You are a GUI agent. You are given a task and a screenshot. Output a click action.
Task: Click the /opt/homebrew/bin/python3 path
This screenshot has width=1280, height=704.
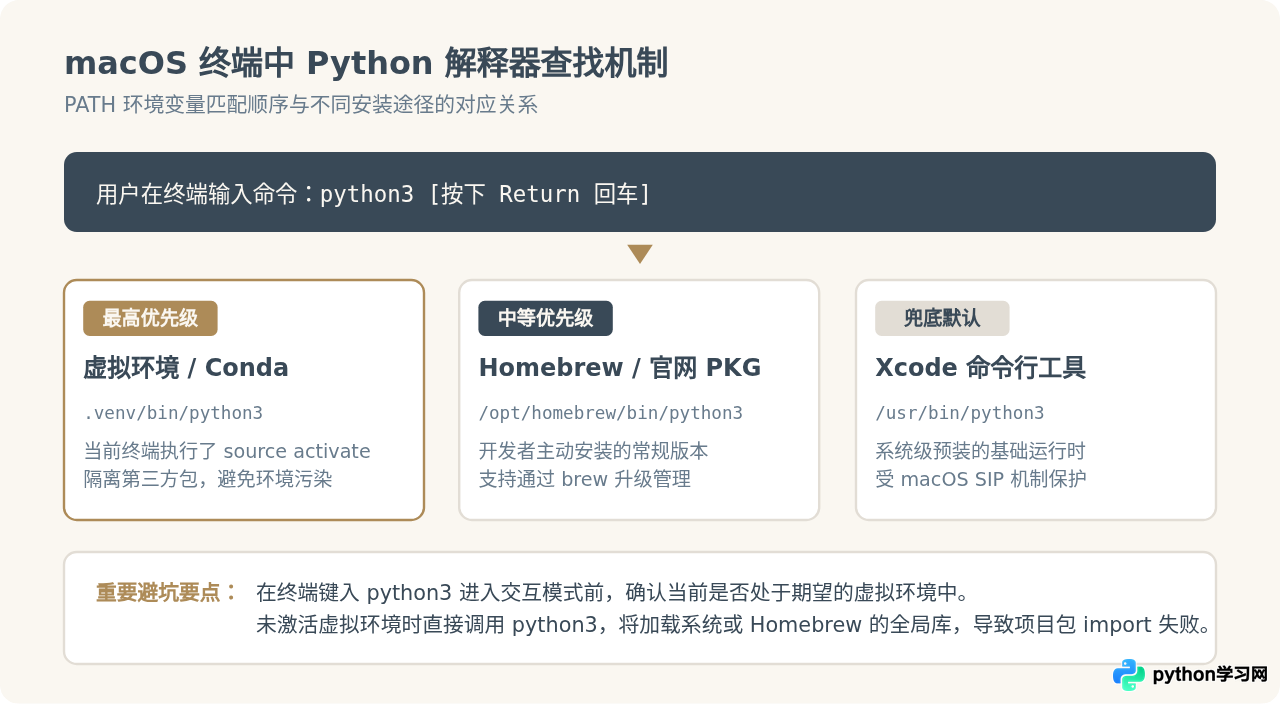(x=611, y=413)
